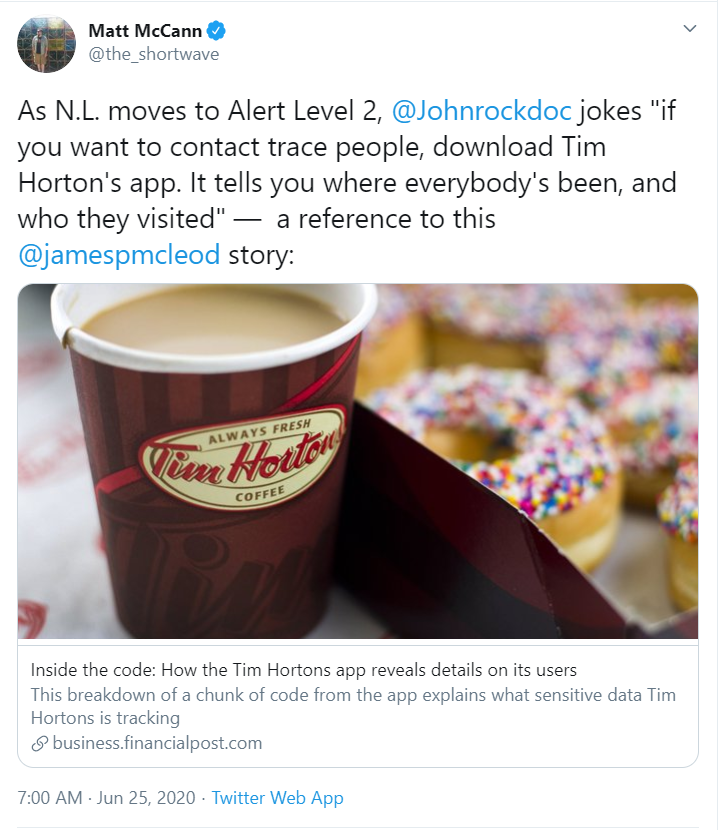
Task: Open the Tim Hortons coffee cup image
Action: [358, 461]
